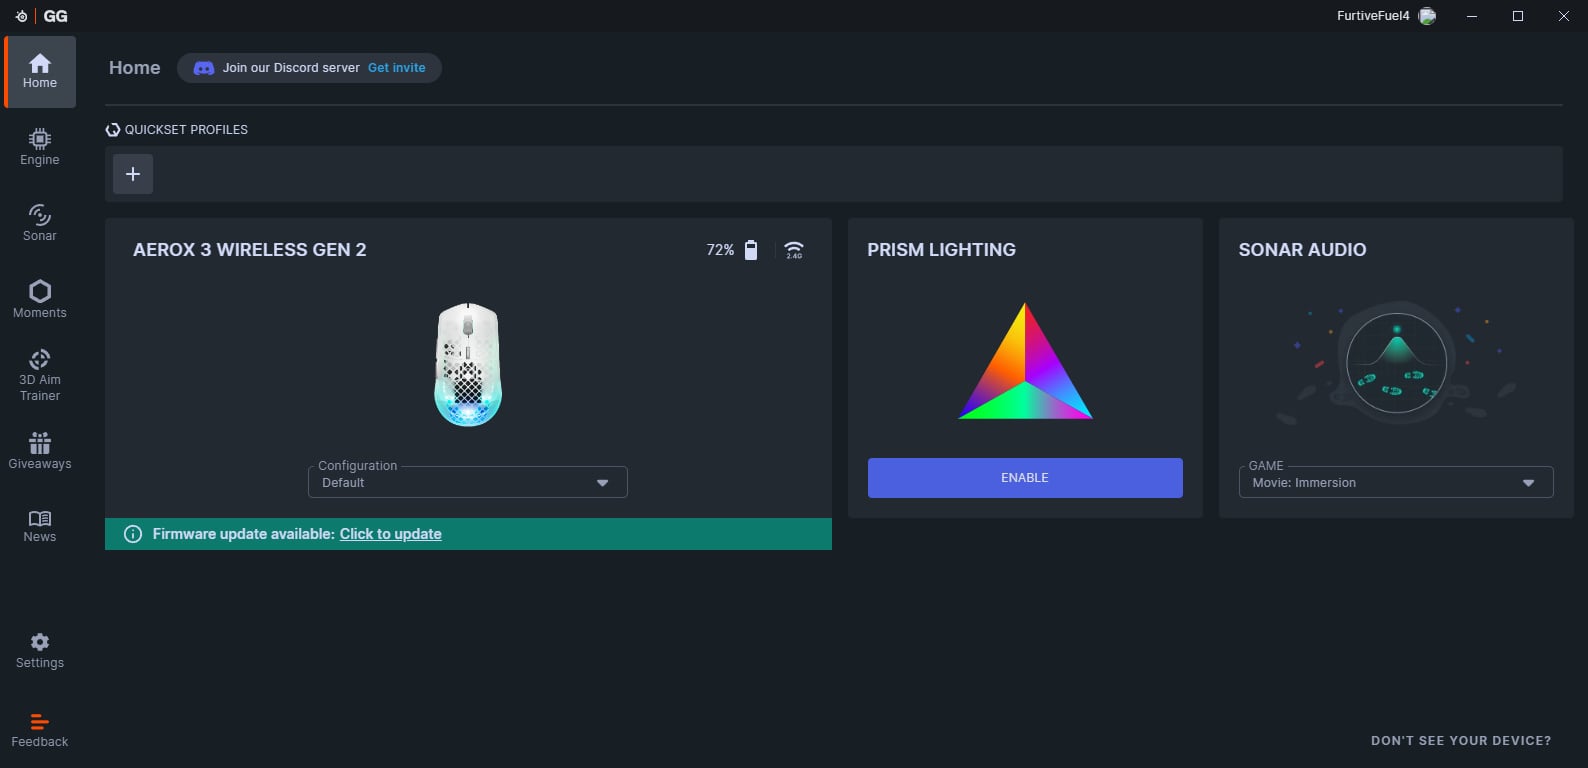Click to update the firmware
Viewport: 1588px width, 768px height.
click(x=390, y=534)
